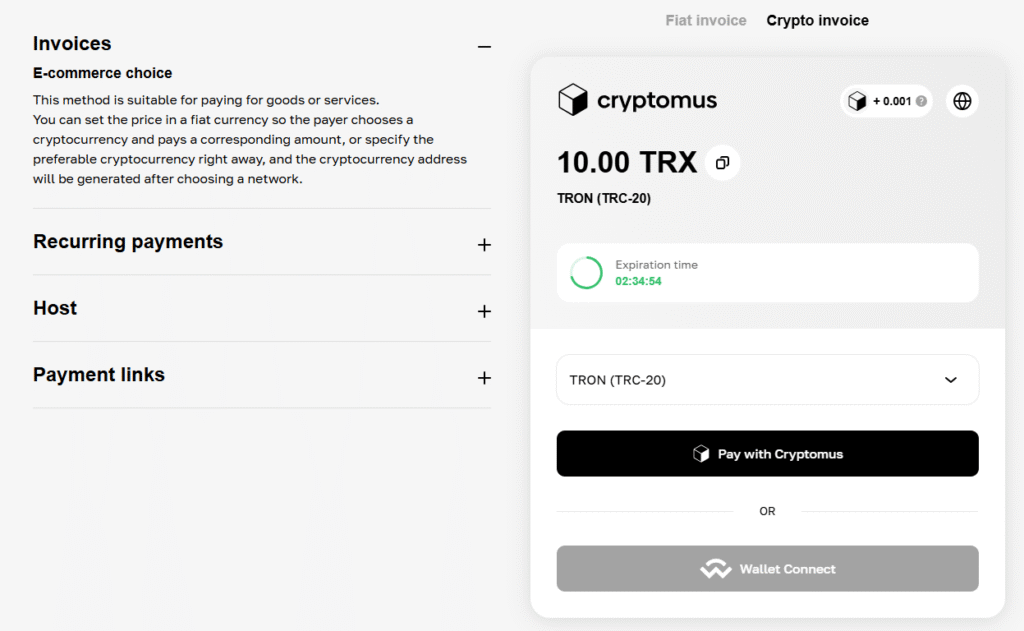Screen dimensions: 1024x631
Task: Click the Wallet Connect logo icon
Action: pos(716,569)
